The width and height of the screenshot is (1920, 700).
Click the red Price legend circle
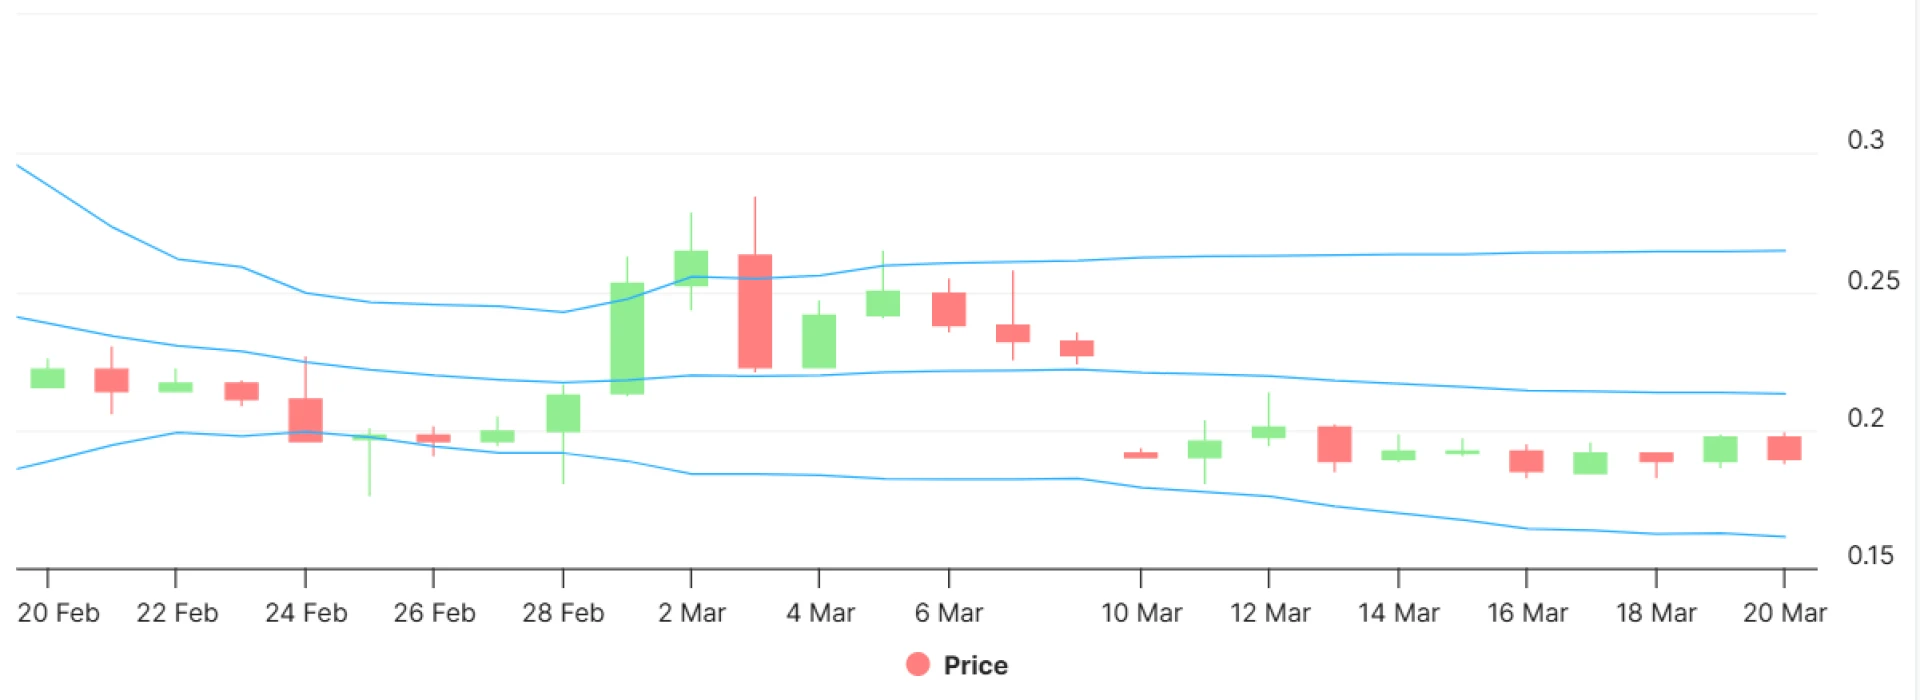pos(917,664)
